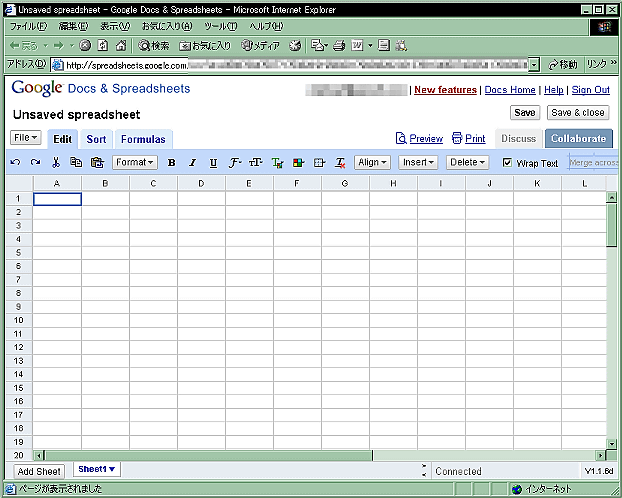This screenshot has height=498, width=622.
Task: Open the cell background color icon
Action: [298, 163]
